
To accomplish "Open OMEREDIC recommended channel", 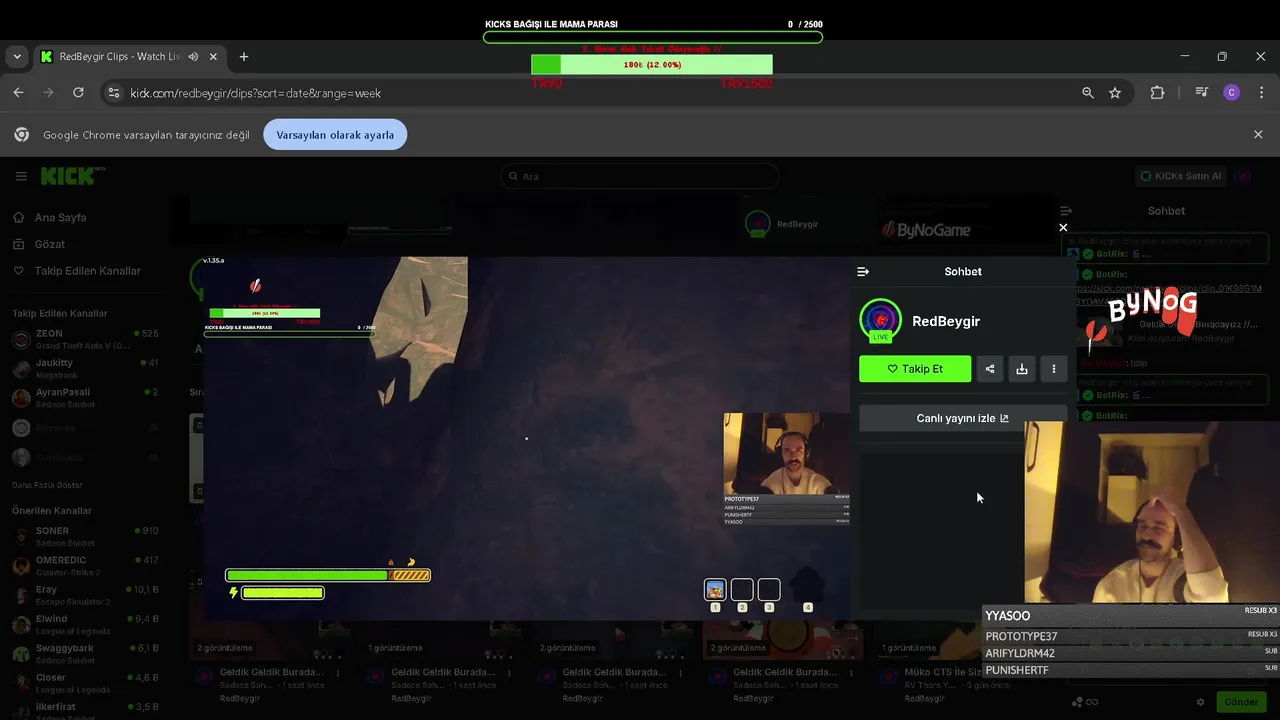I will [84, 565].
